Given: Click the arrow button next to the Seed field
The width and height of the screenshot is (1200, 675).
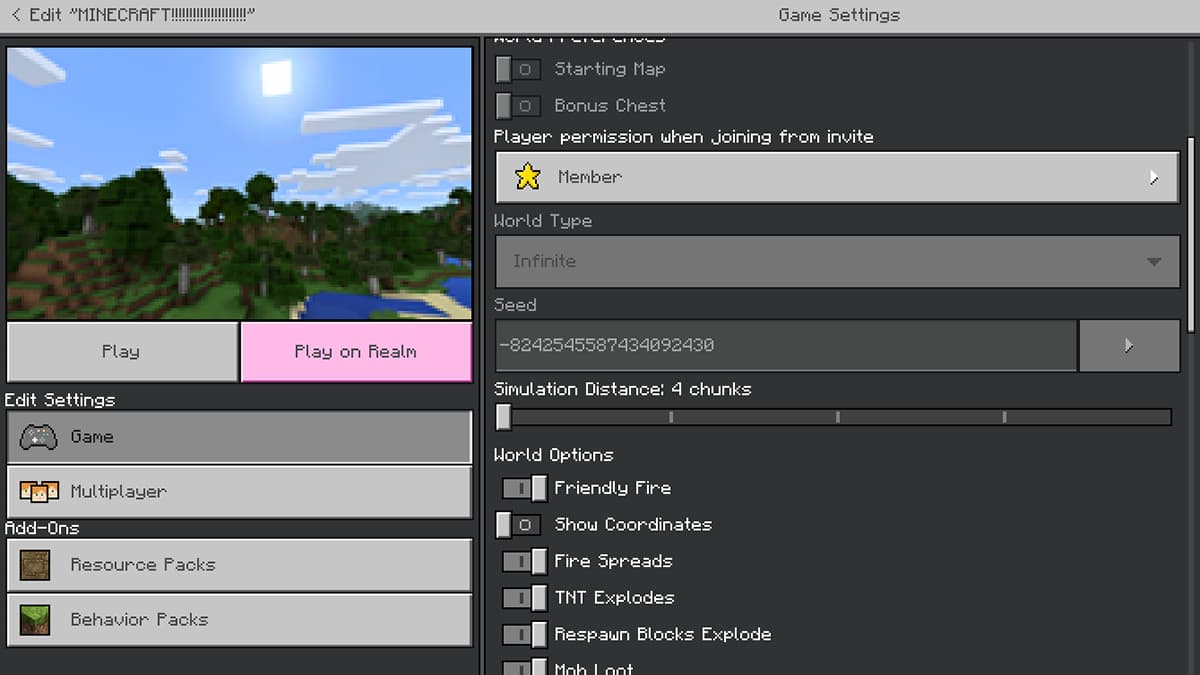Looking at the screenshot, I should pos(1129,345).
